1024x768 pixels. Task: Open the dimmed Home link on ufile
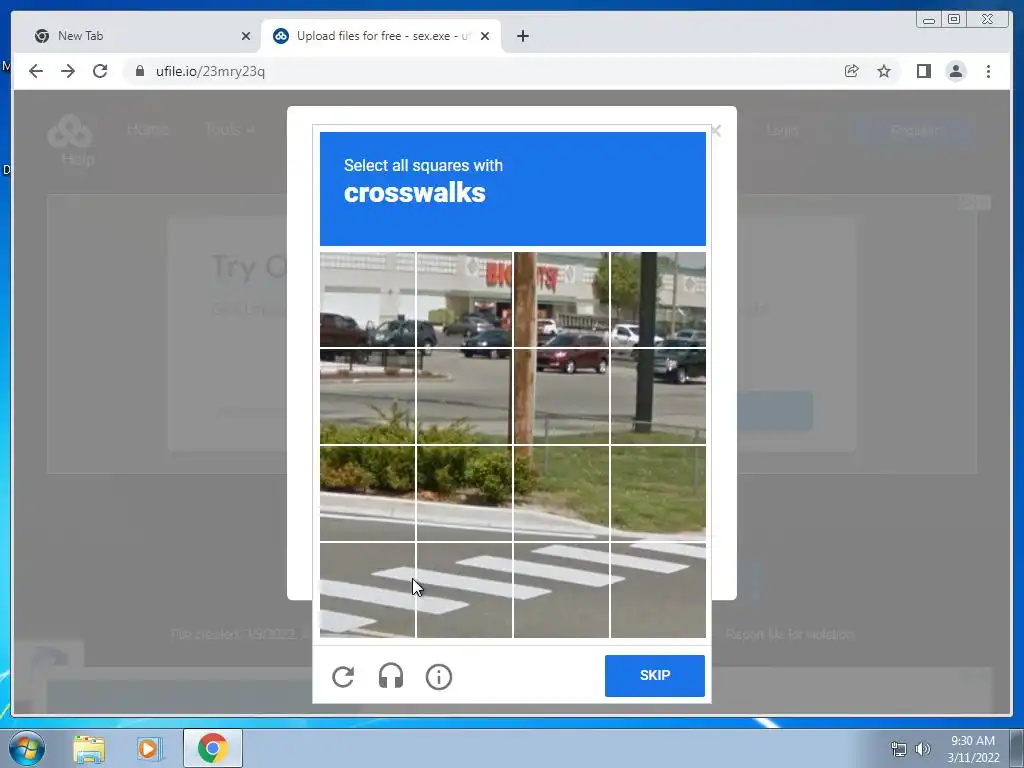tap(148, 129)
